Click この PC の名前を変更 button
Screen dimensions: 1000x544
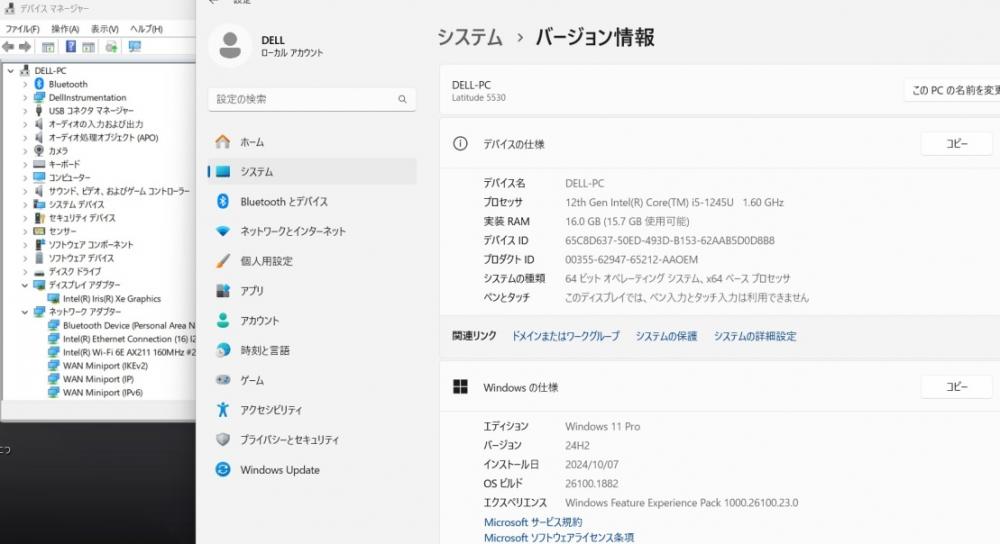[952, 91]
